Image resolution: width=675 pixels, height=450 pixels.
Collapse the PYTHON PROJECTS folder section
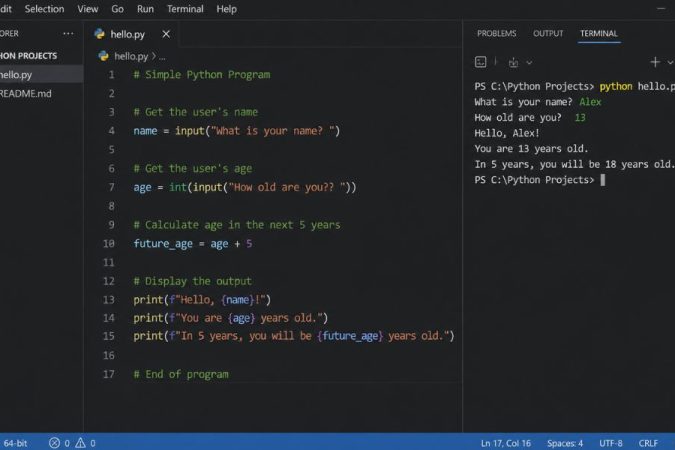(x=28, y=56)
